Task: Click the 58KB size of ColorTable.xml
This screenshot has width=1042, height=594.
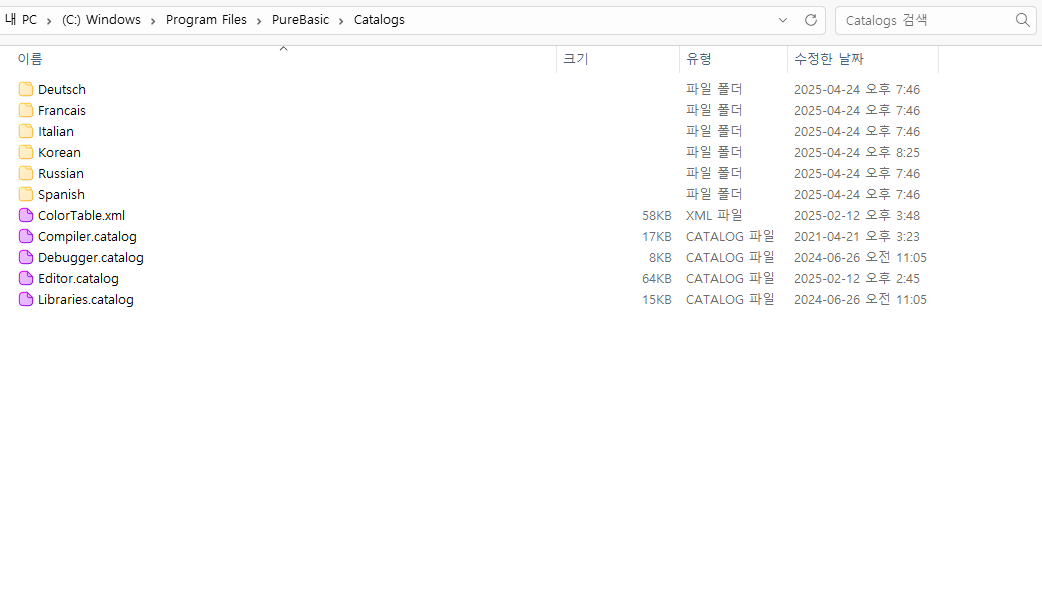Action: (657, 216)
